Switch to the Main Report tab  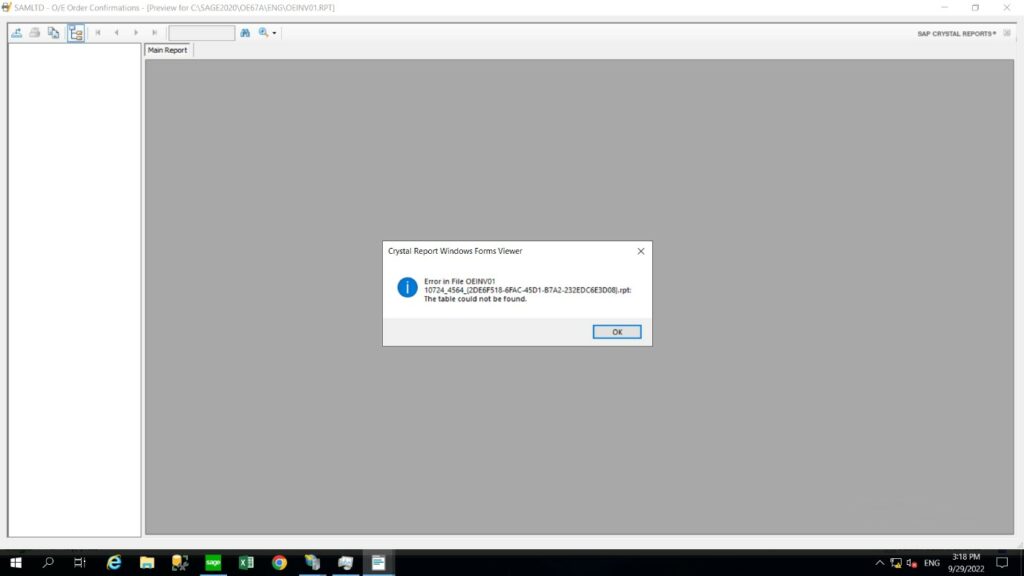tap(168, 50)
